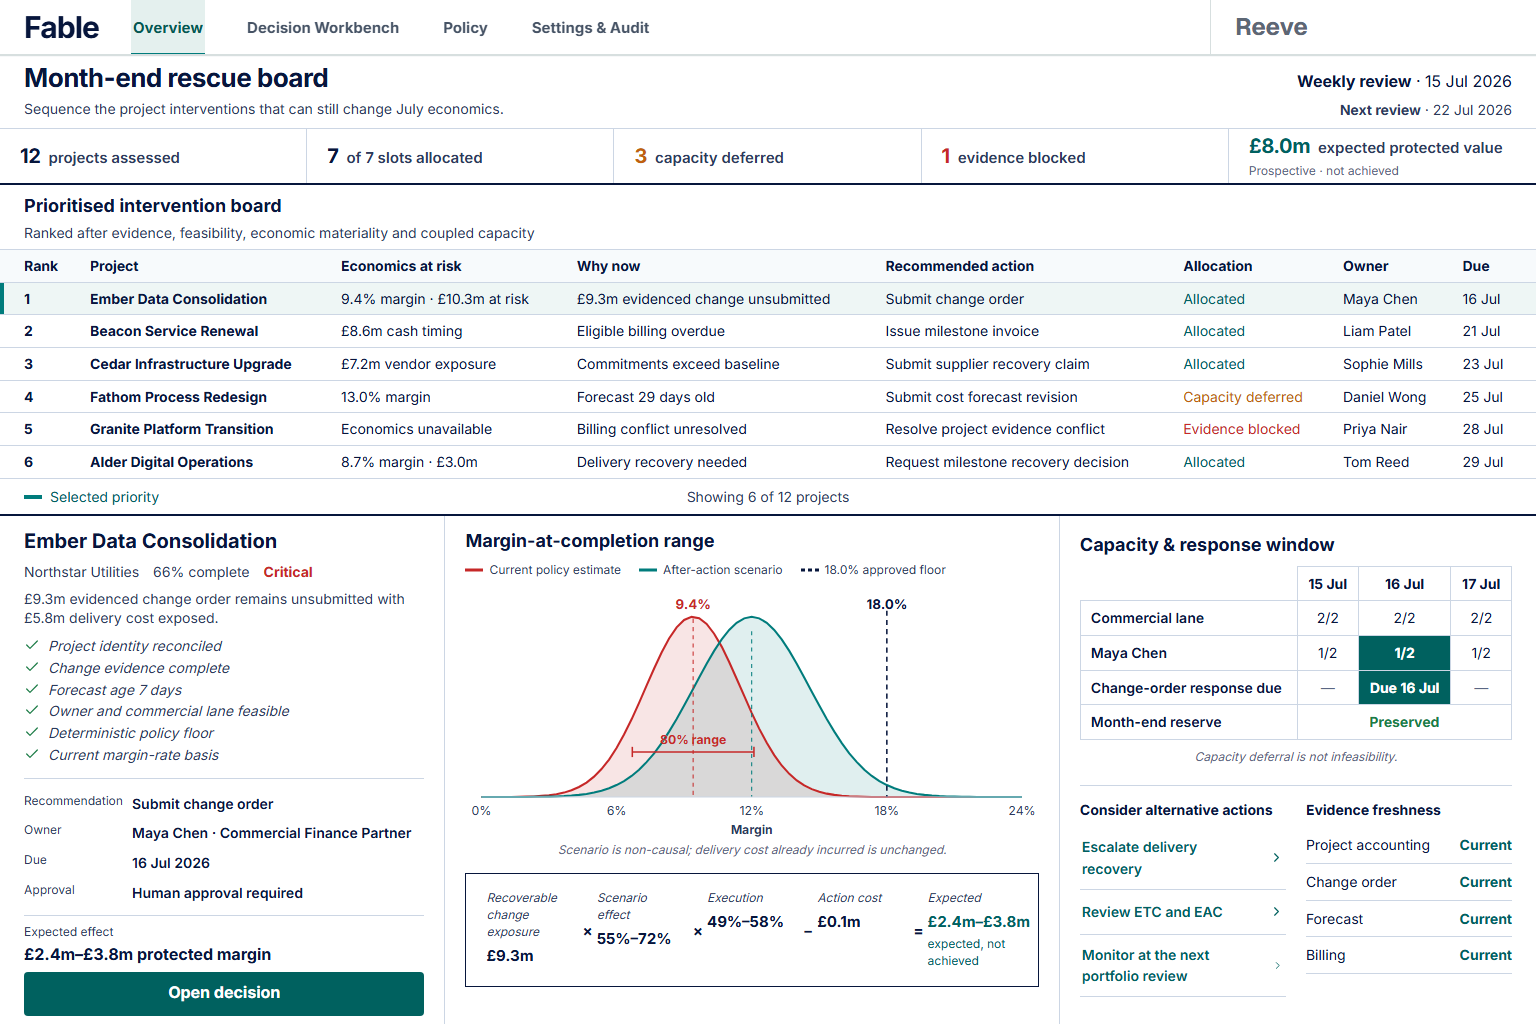Click Maya Chen's highlighted 1/2 capacity cell
Image resolution: width=1536 pixels, height=1024 pixels.
[x=1404, y=653]
